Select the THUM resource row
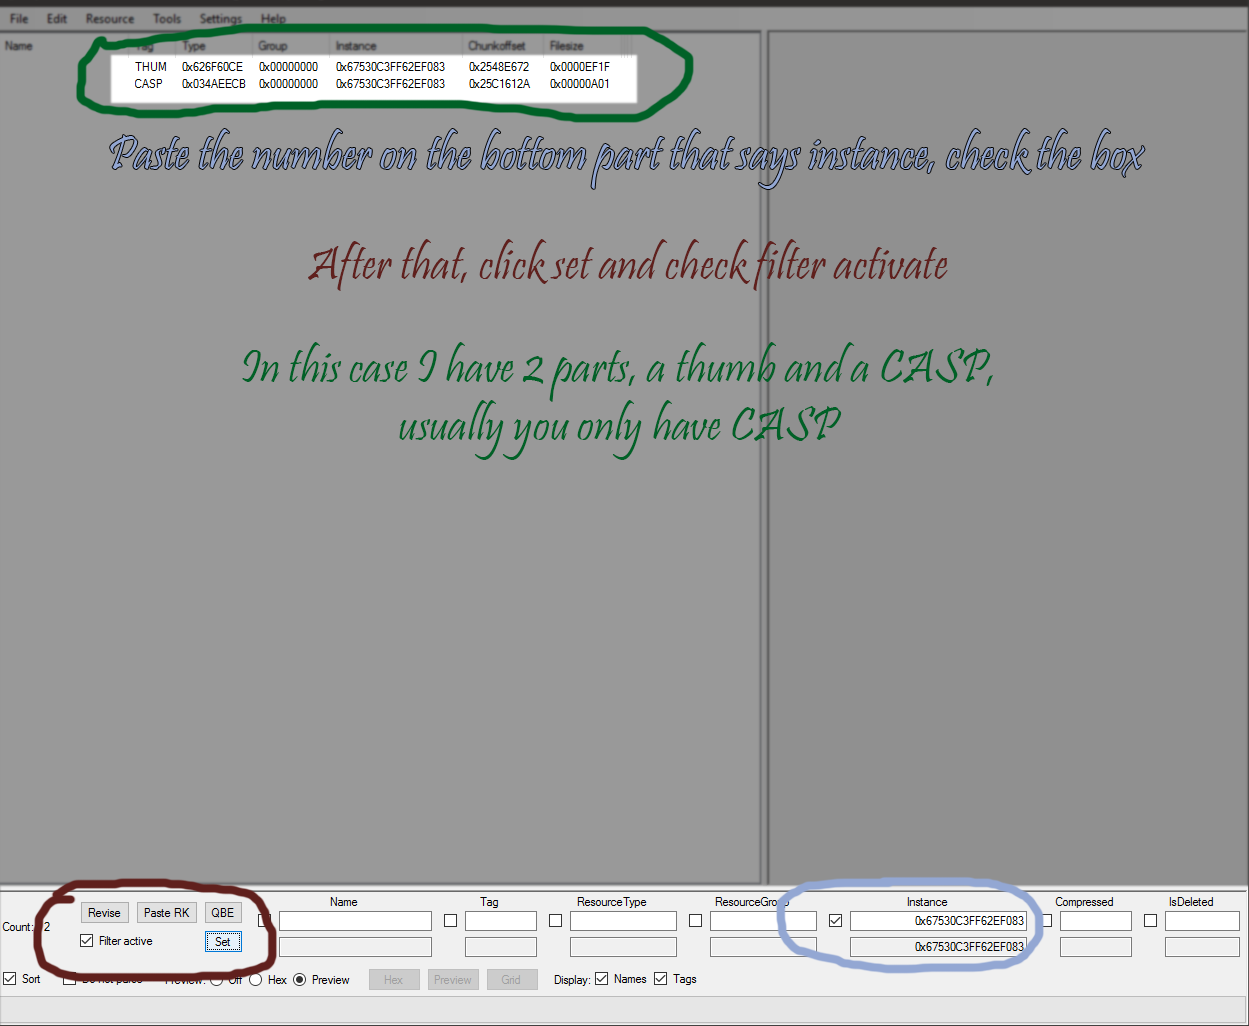Image resolution: width=1249 pixels, height=1026 pixels. pyautogui.click(x=372, y=67)
